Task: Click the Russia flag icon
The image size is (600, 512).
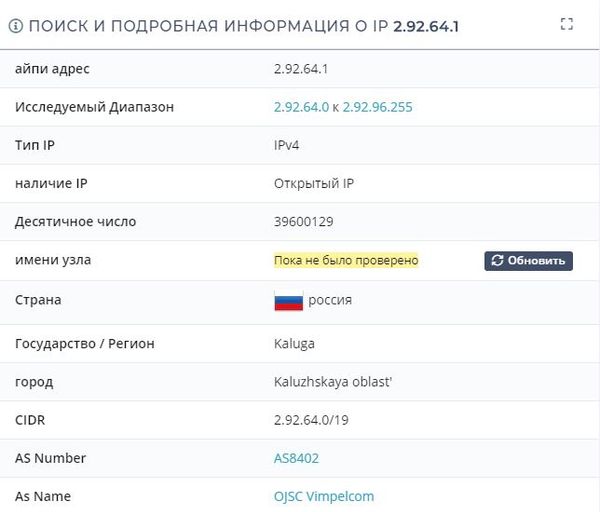Action: (x=289, y=301)
